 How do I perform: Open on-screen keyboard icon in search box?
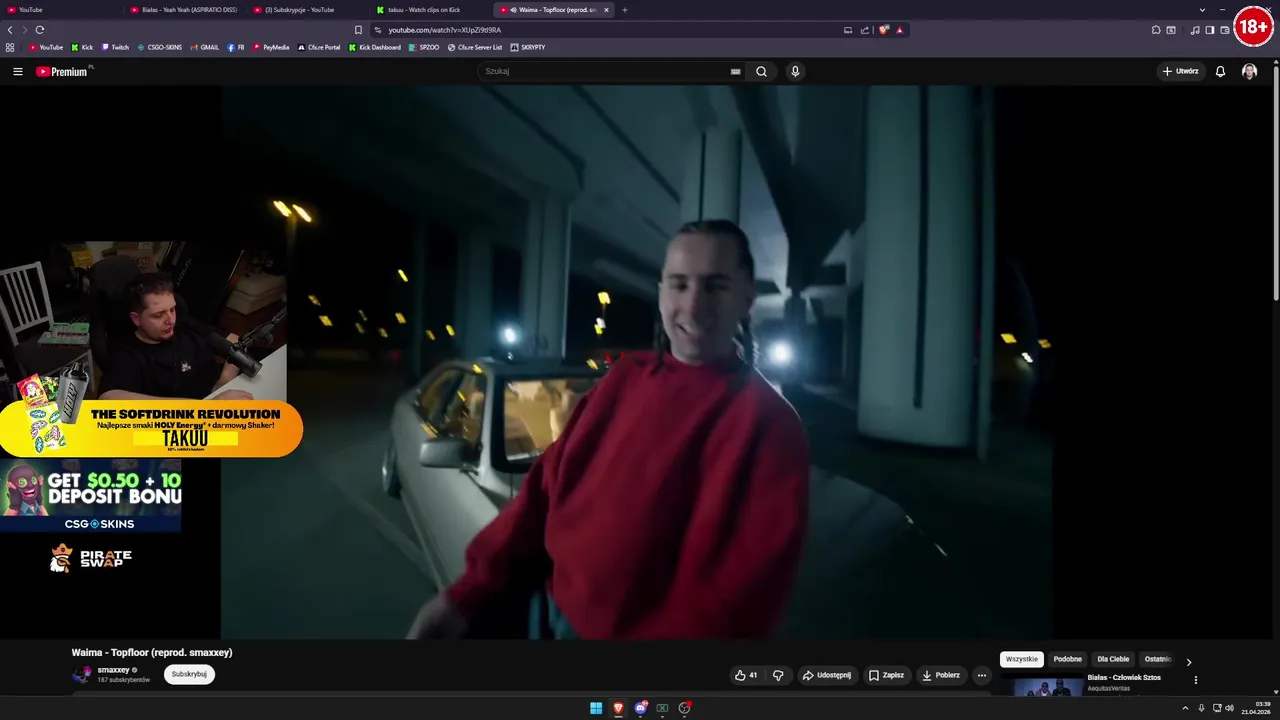tap(735, 71)
